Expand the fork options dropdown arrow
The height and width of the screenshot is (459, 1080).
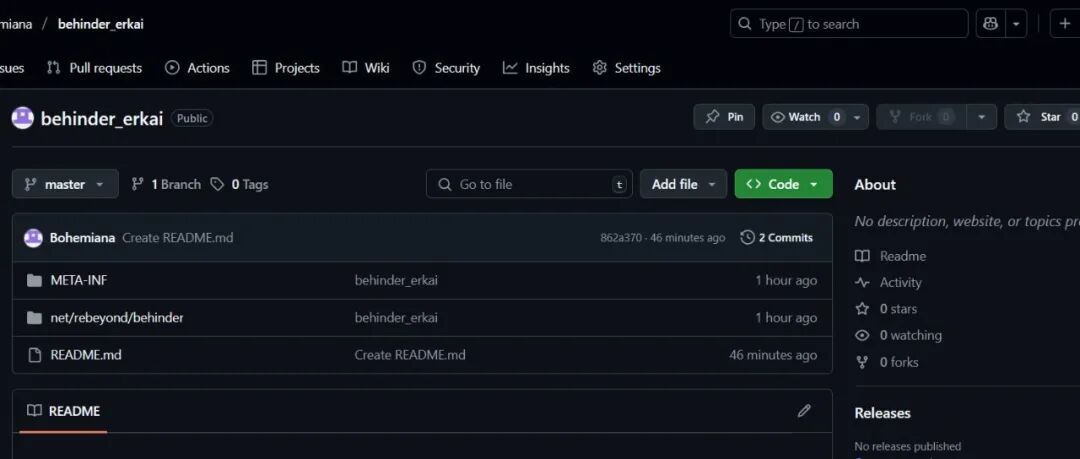[x=982, y=117]
